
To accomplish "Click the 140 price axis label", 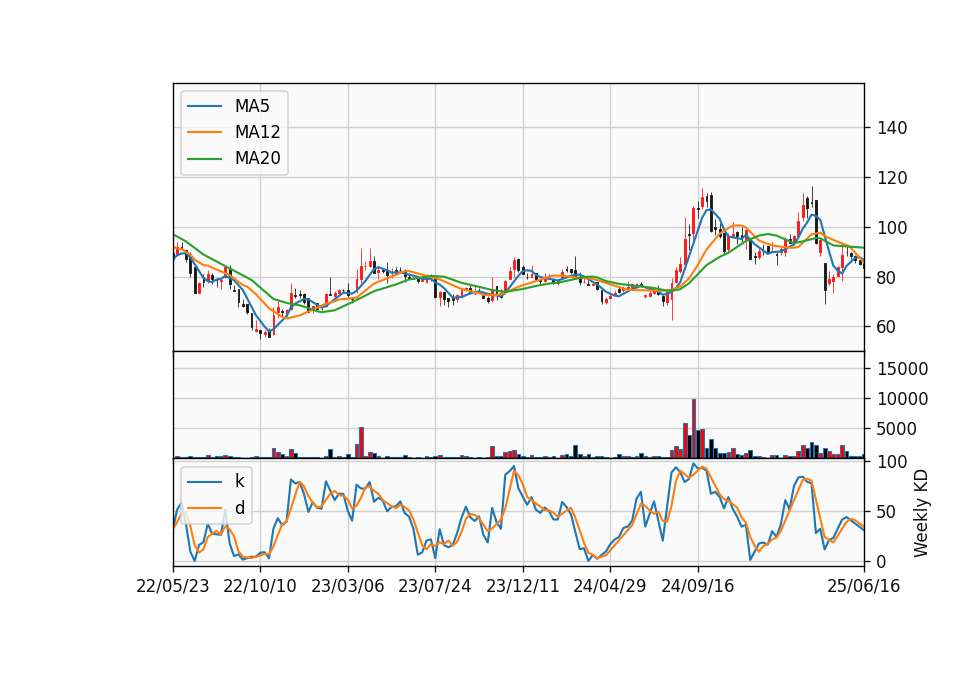I will pos(892,128).
